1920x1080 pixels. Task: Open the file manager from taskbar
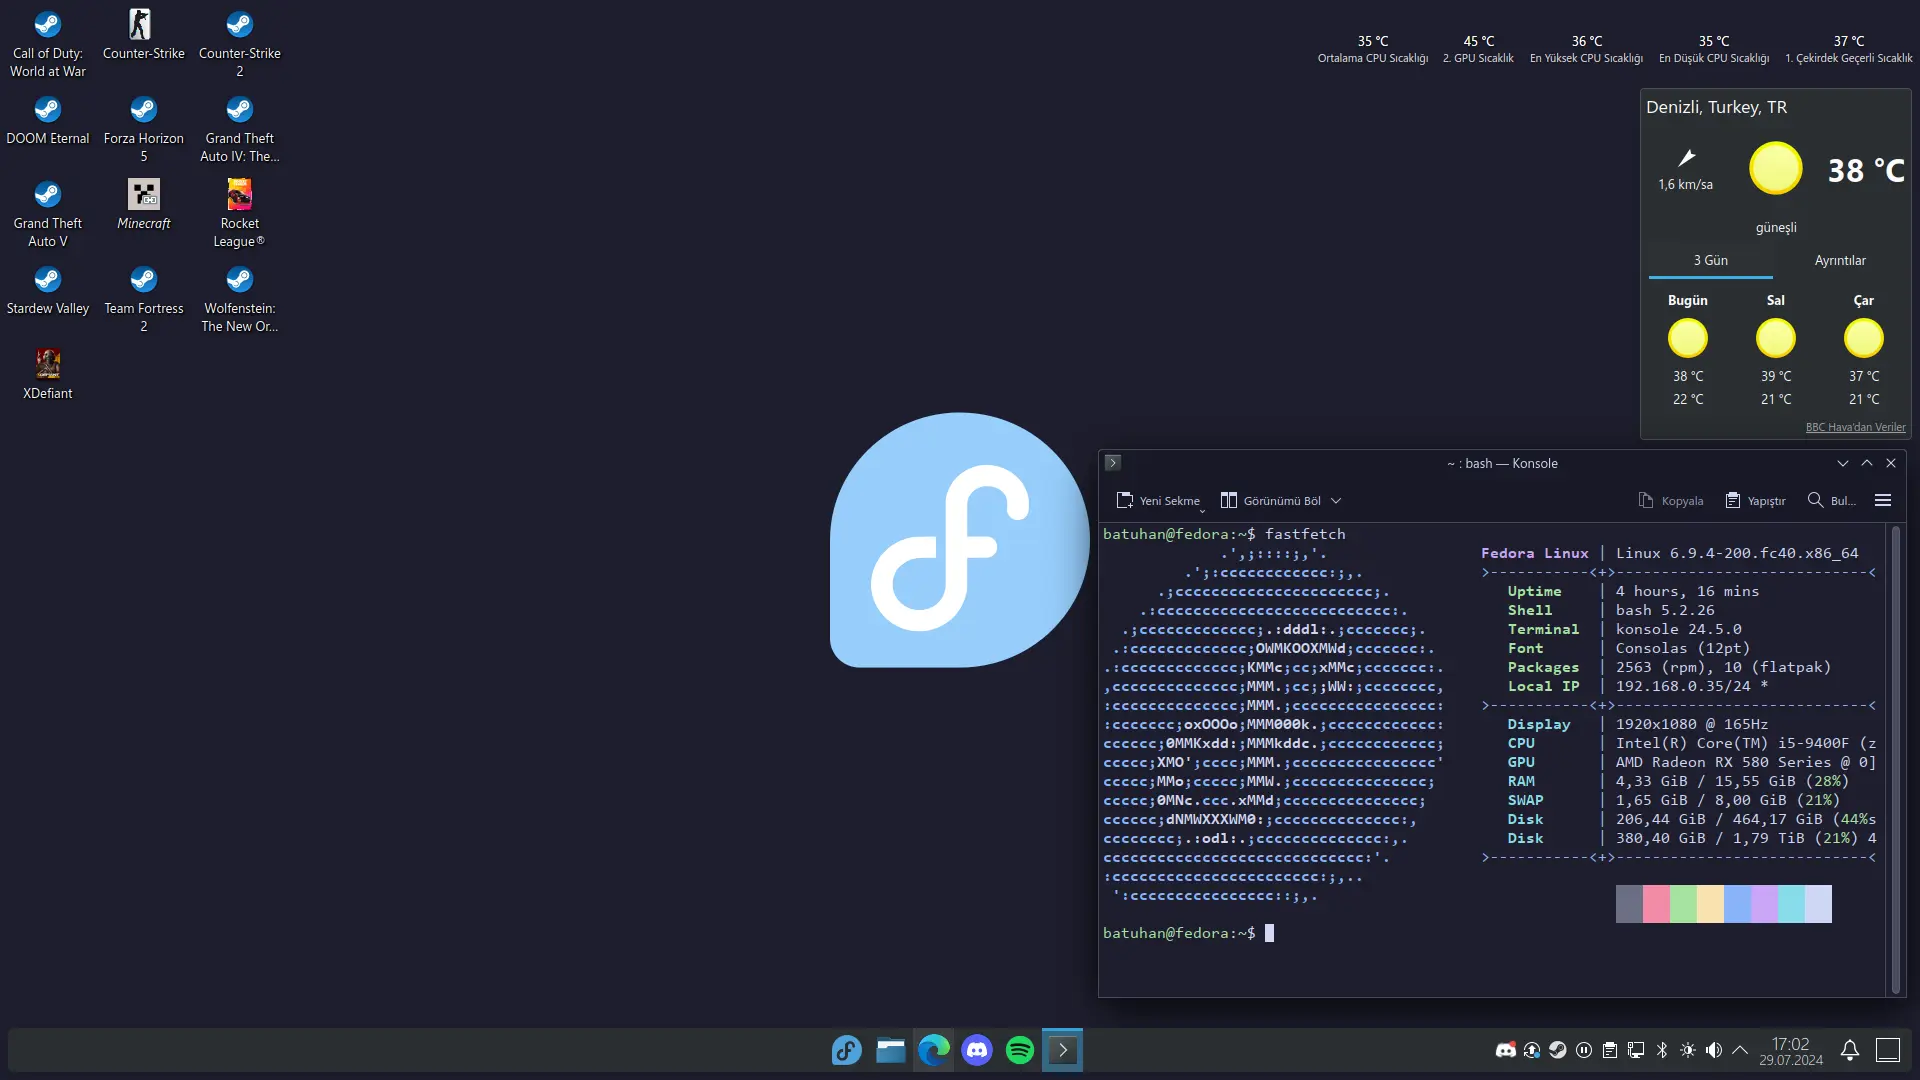(890, 1050)
